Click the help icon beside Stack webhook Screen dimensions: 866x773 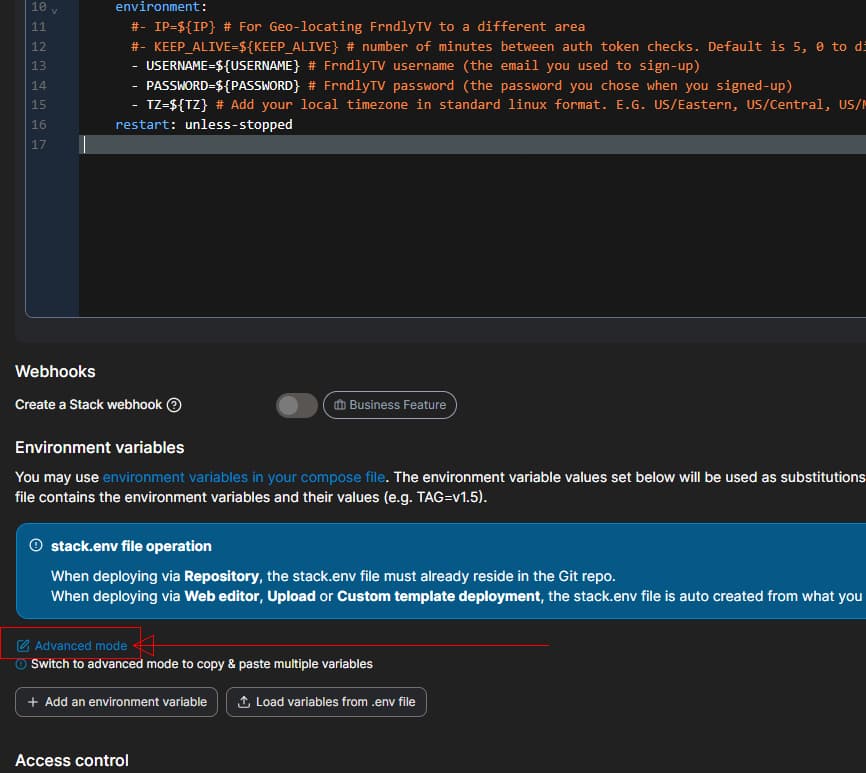tap(174, 405)
